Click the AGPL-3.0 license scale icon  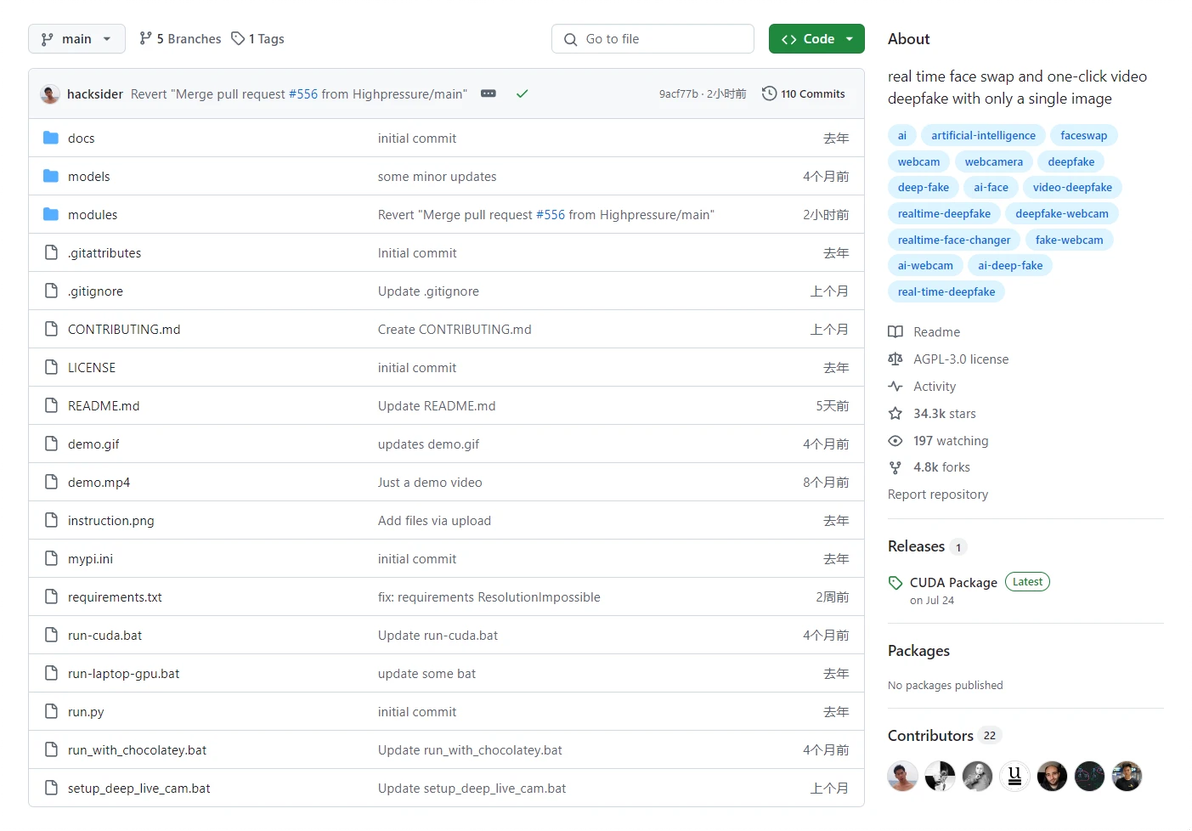[x=895, y=359]
